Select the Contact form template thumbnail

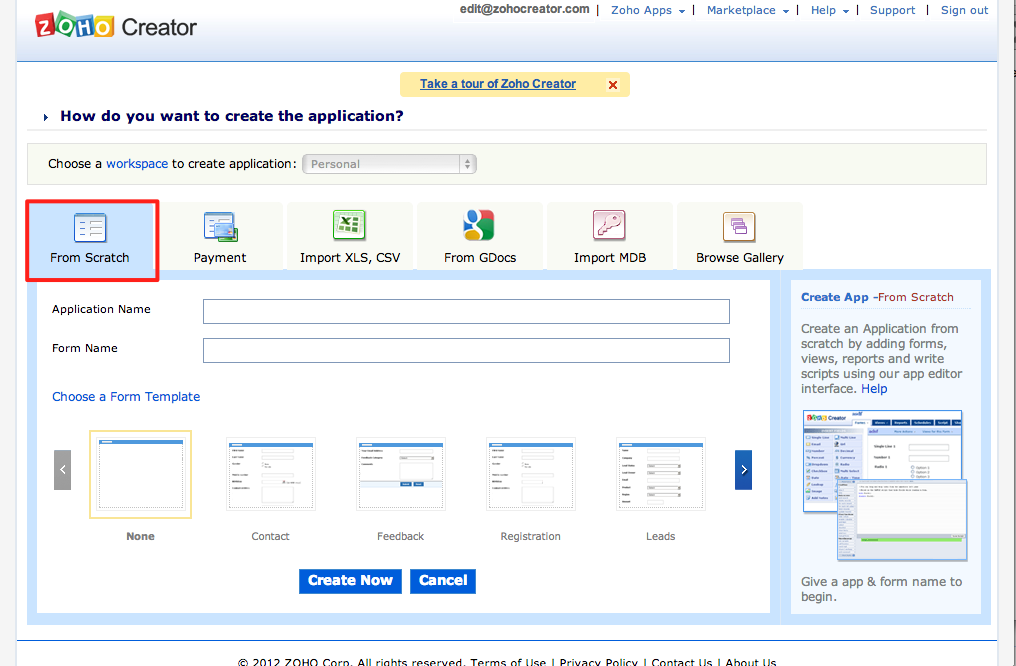270,475
